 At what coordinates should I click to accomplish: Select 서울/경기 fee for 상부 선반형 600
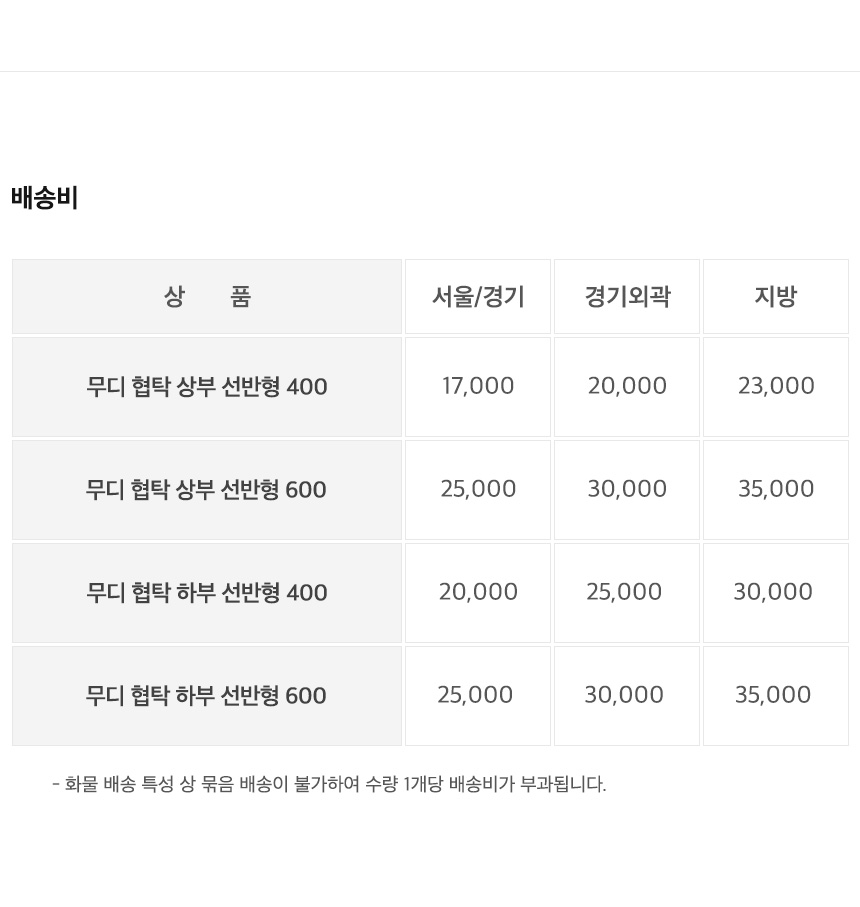(x=478, y=489)
